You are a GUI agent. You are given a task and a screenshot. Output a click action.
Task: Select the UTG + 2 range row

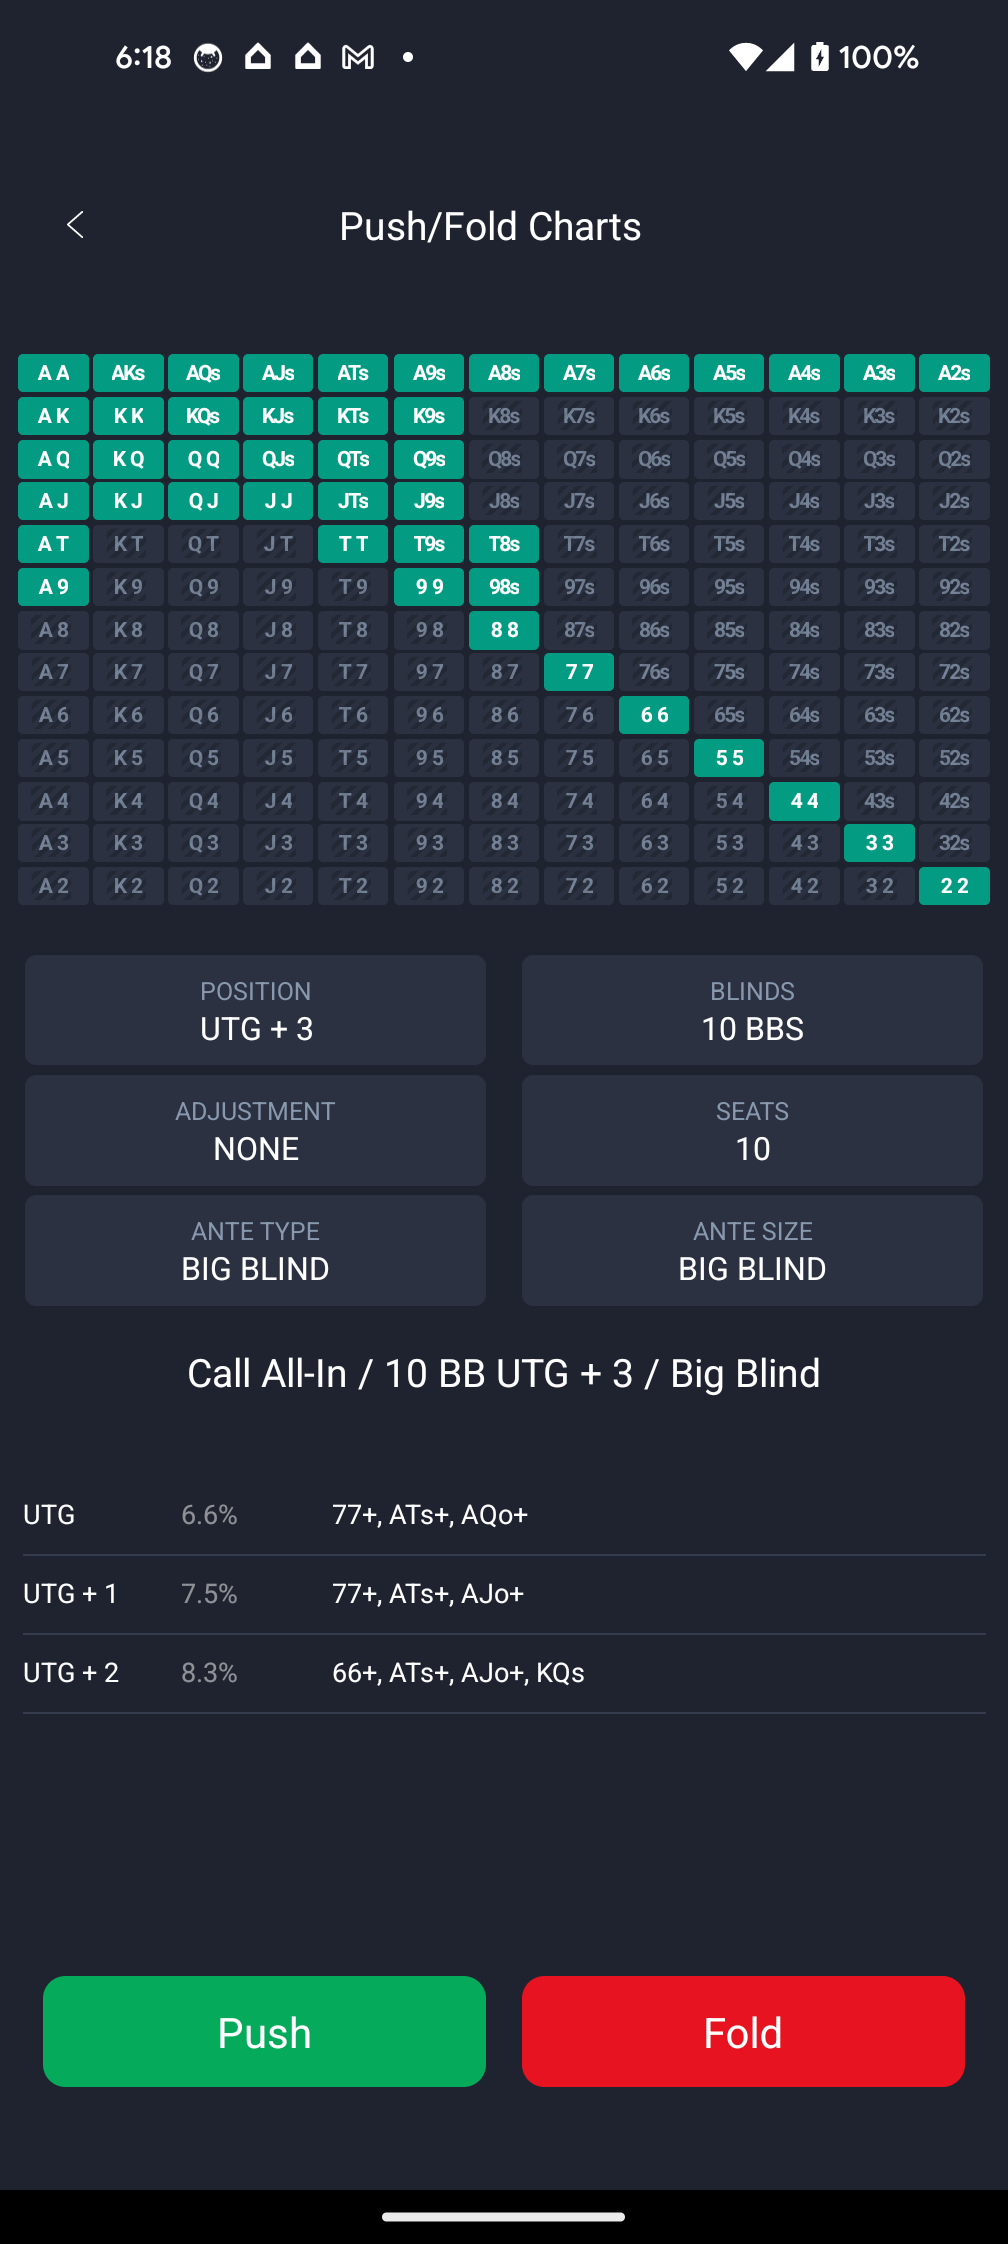pos(504,1673)
